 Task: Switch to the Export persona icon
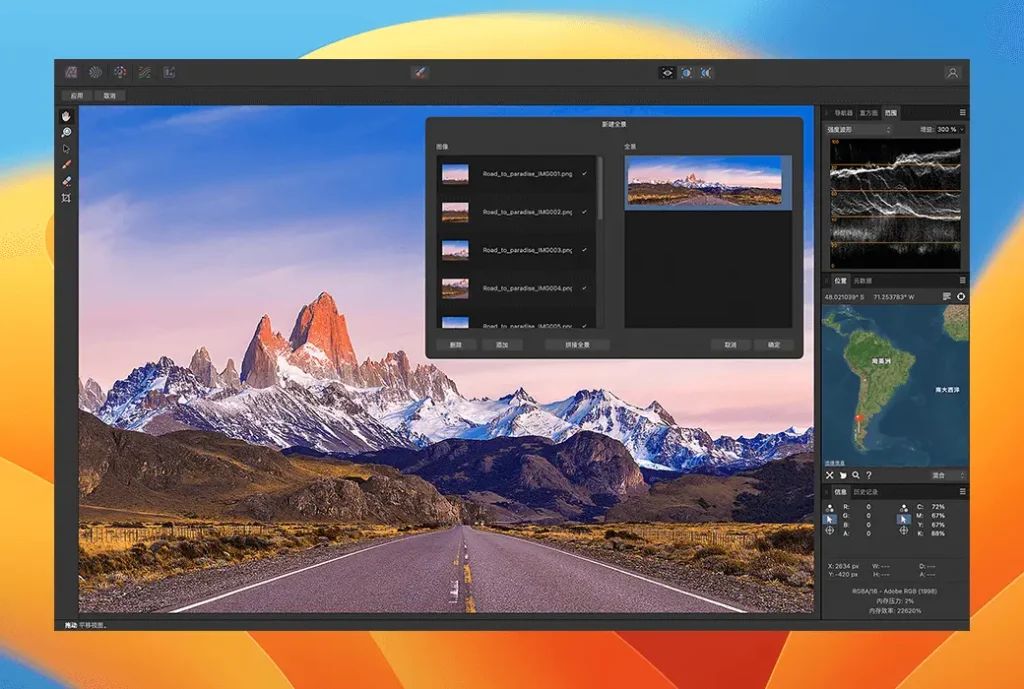point(169,72)
